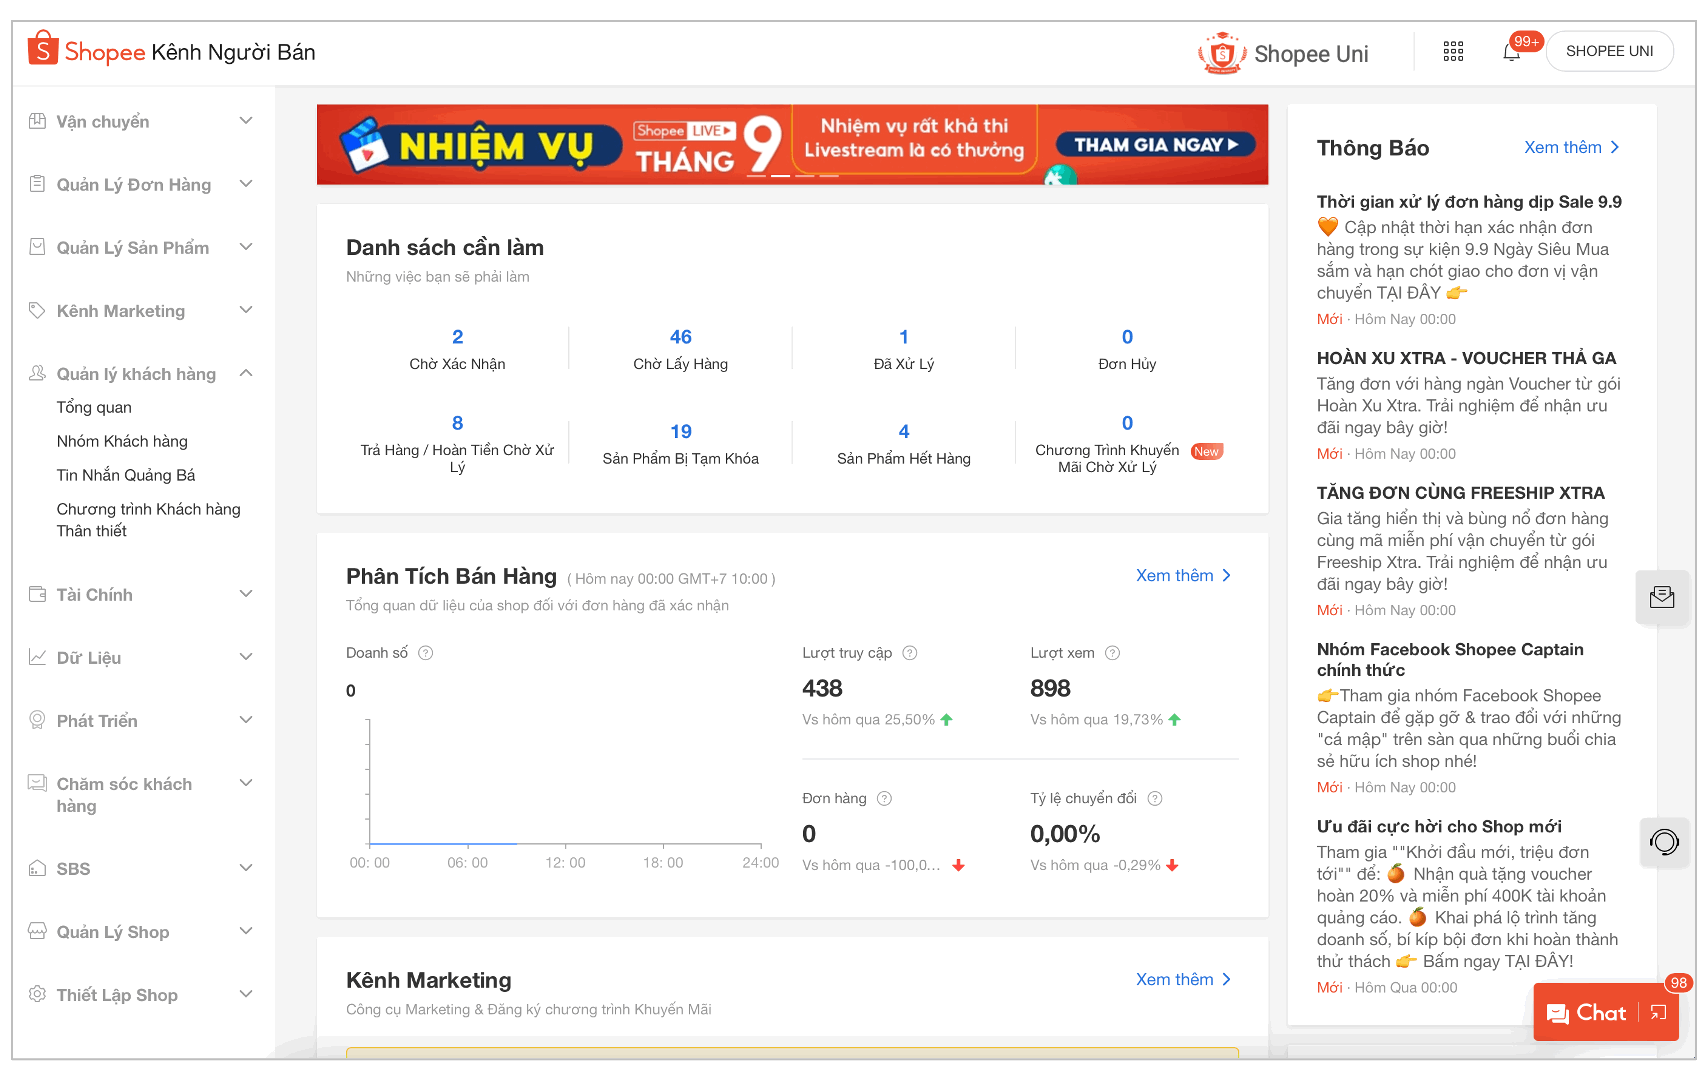The image size is (1708, 1080).
Task: Open the 46 Chờ Lấy Hàng orders
Action: (x=680, y=348)
